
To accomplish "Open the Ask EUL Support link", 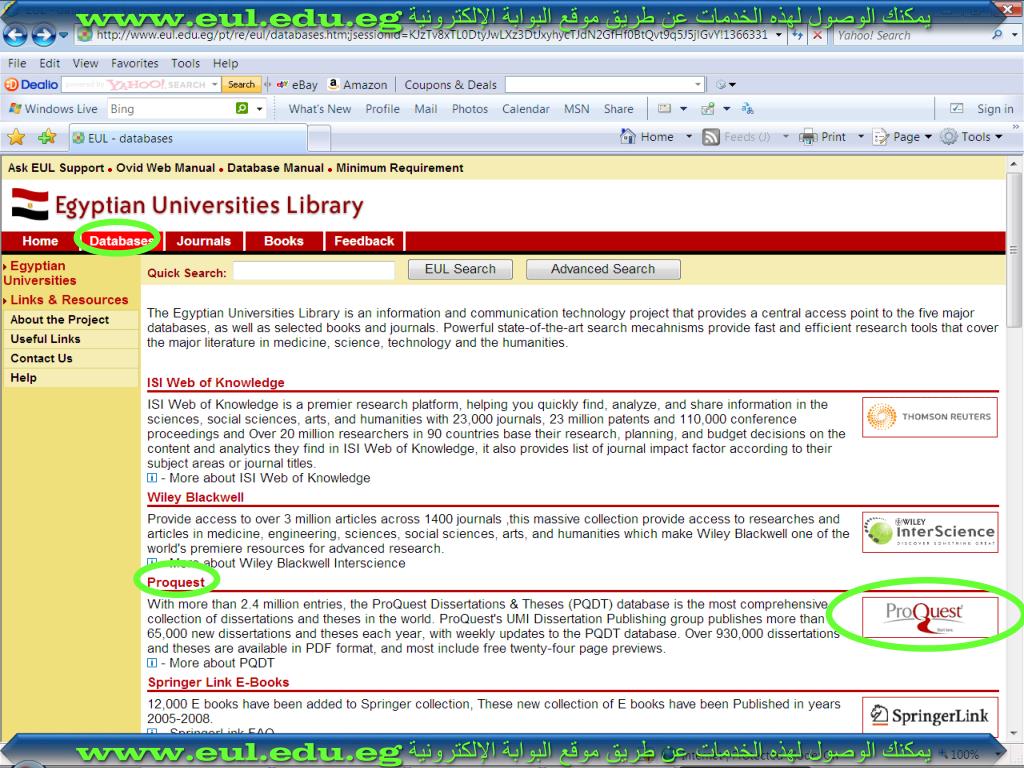I will 56,168.
